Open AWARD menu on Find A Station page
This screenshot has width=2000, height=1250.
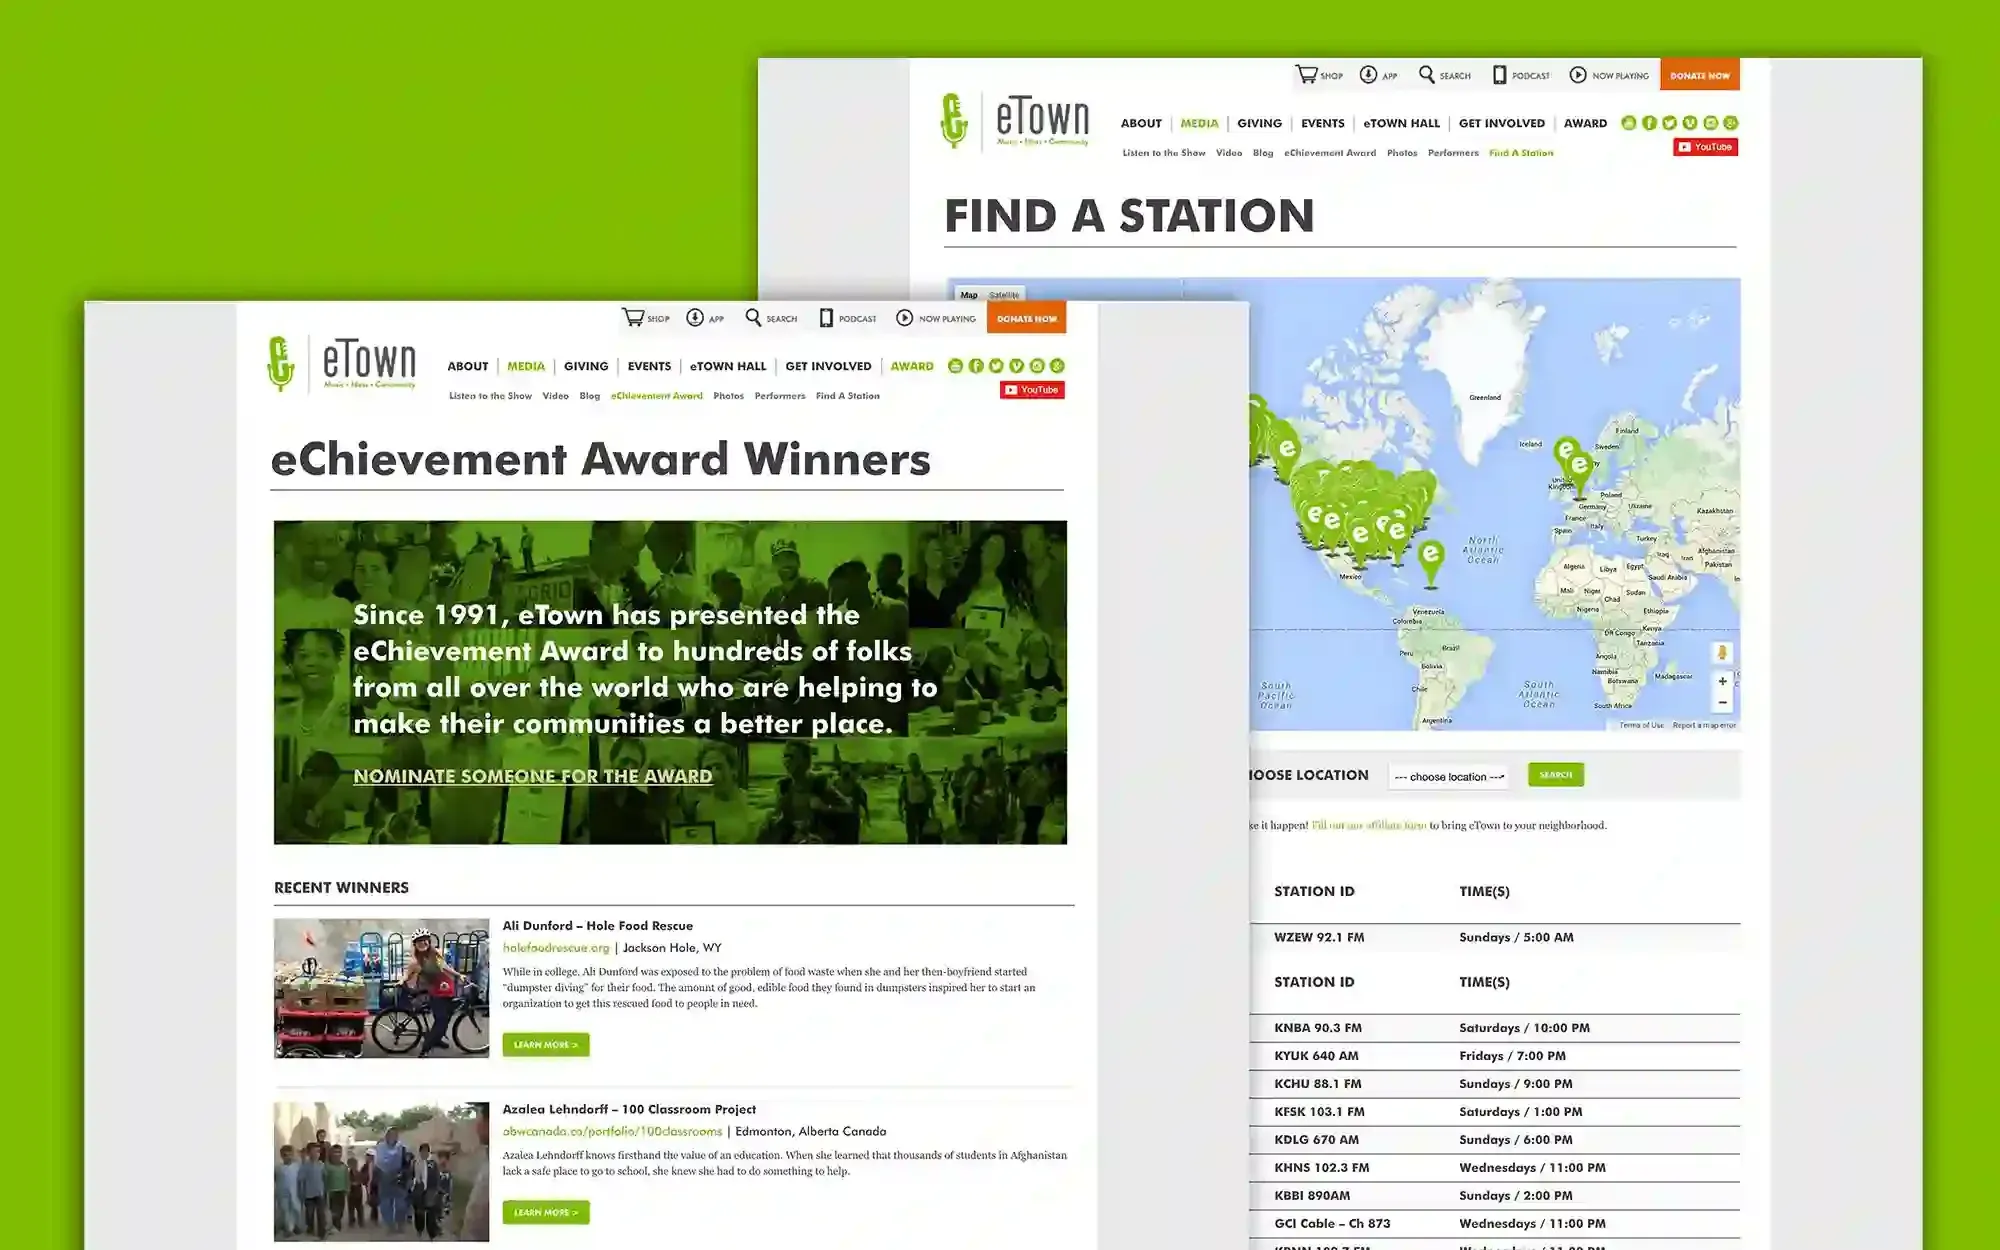1585,123
